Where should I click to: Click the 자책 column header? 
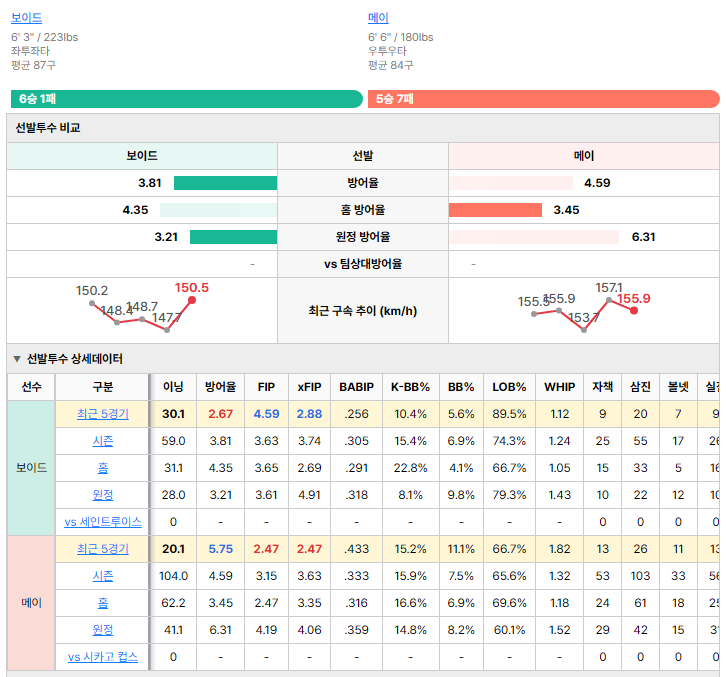pos(602,387)
